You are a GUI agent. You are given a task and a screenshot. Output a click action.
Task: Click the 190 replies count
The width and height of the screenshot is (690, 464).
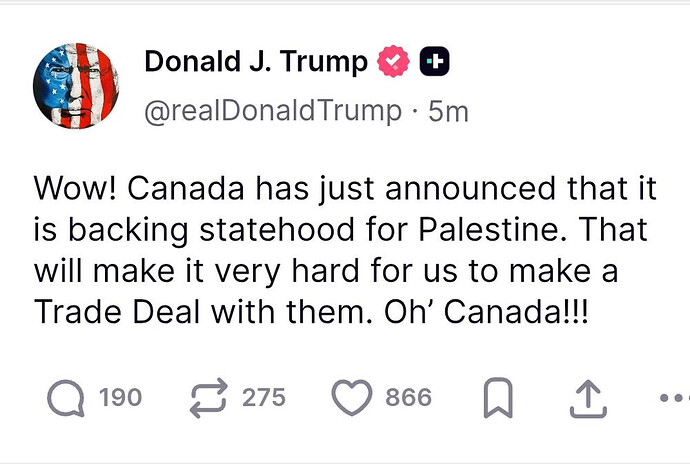[x=120, y=398]
